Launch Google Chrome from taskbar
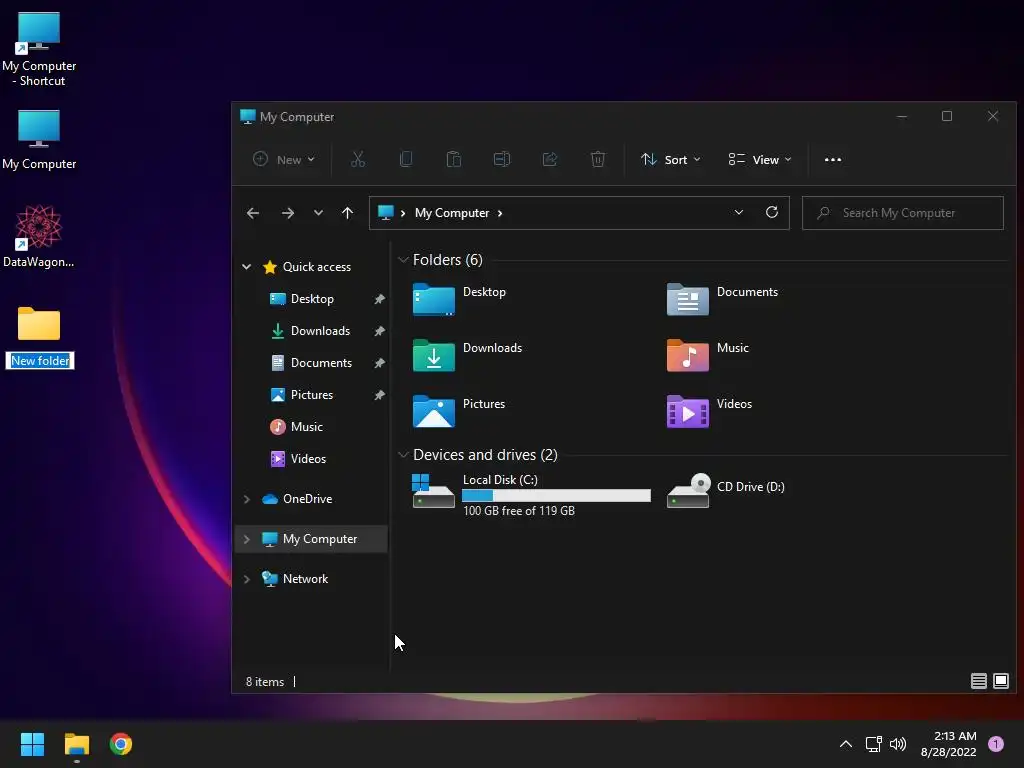1024x768 pixels. (x=121, y=744)
